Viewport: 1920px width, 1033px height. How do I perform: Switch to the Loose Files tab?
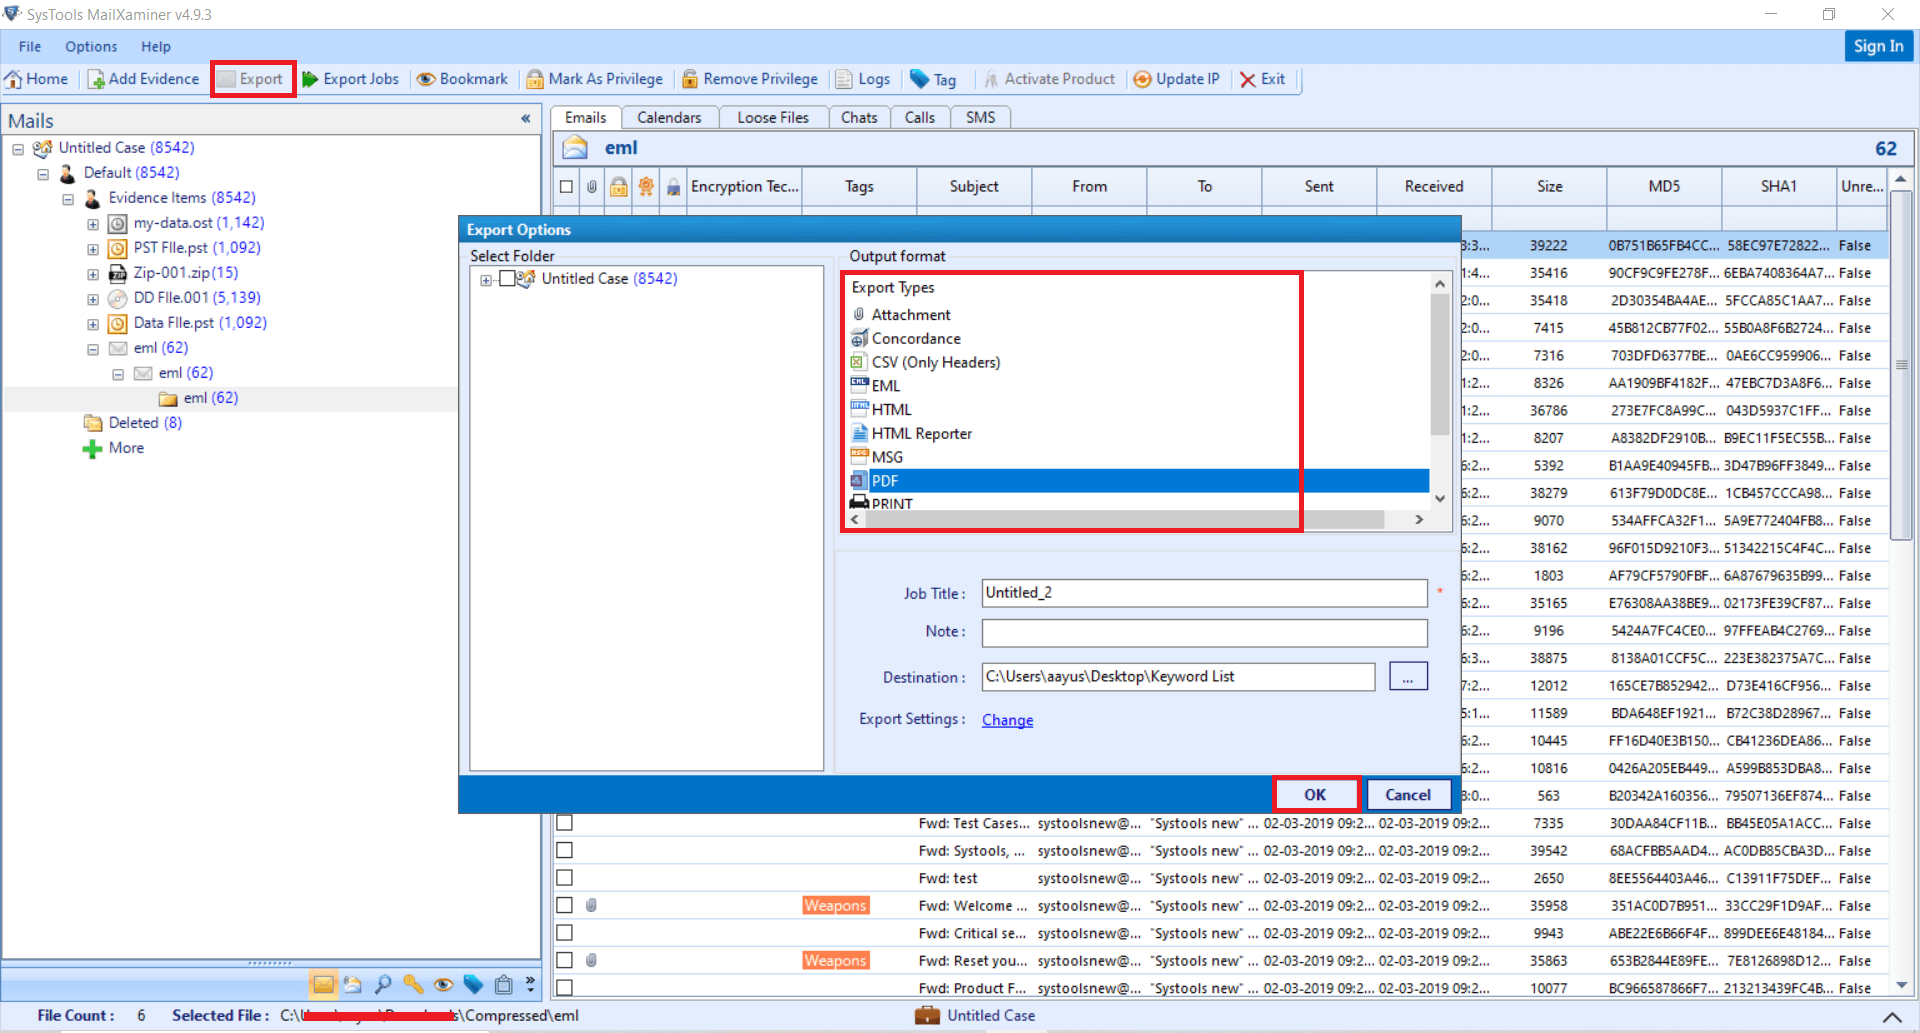773,117
